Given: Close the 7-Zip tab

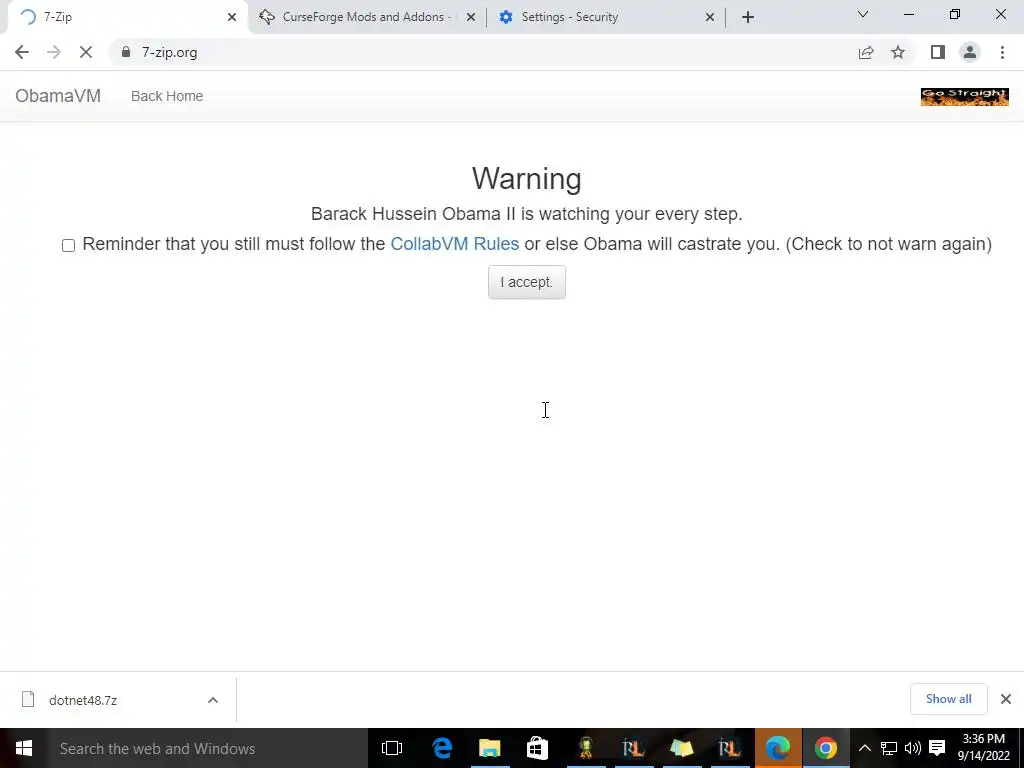Looking at the screenshot, I should point(232,17).
